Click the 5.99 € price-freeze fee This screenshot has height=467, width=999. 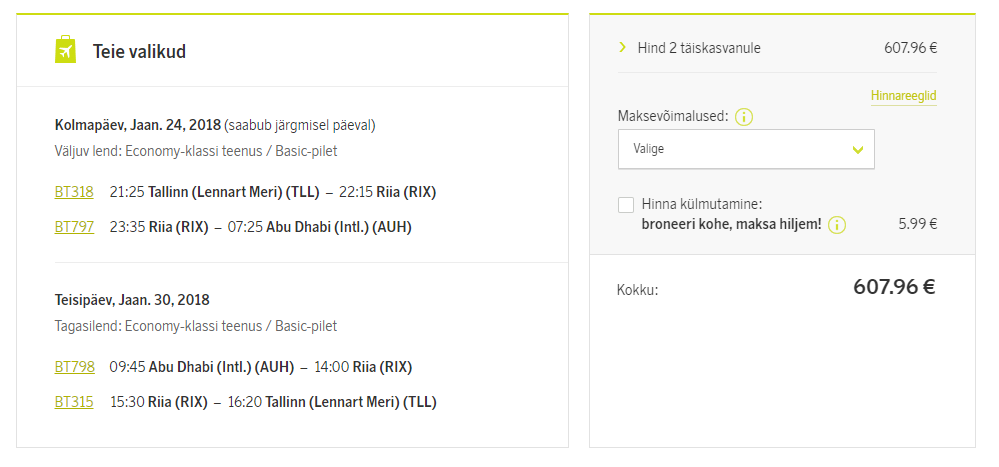pyautogui.click(x=917, y=224)
